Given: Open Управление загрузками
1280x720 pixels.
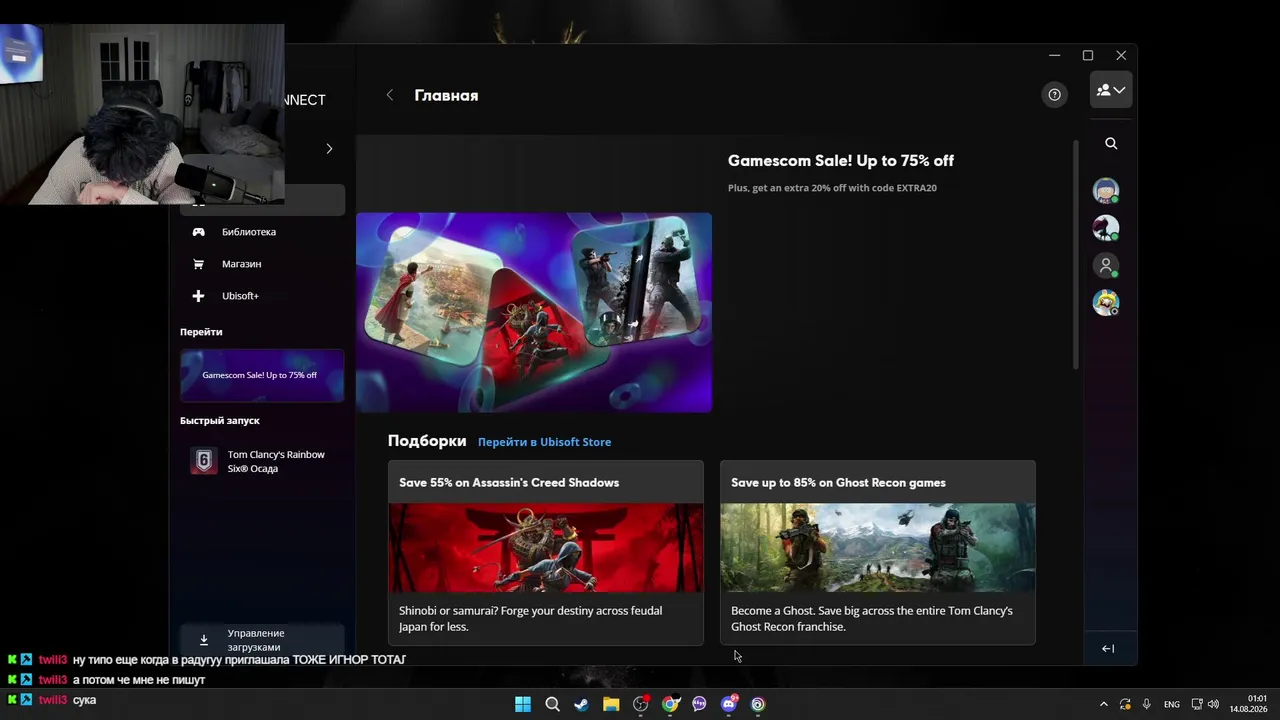Looking at the screenshot, I should [262, 640].
